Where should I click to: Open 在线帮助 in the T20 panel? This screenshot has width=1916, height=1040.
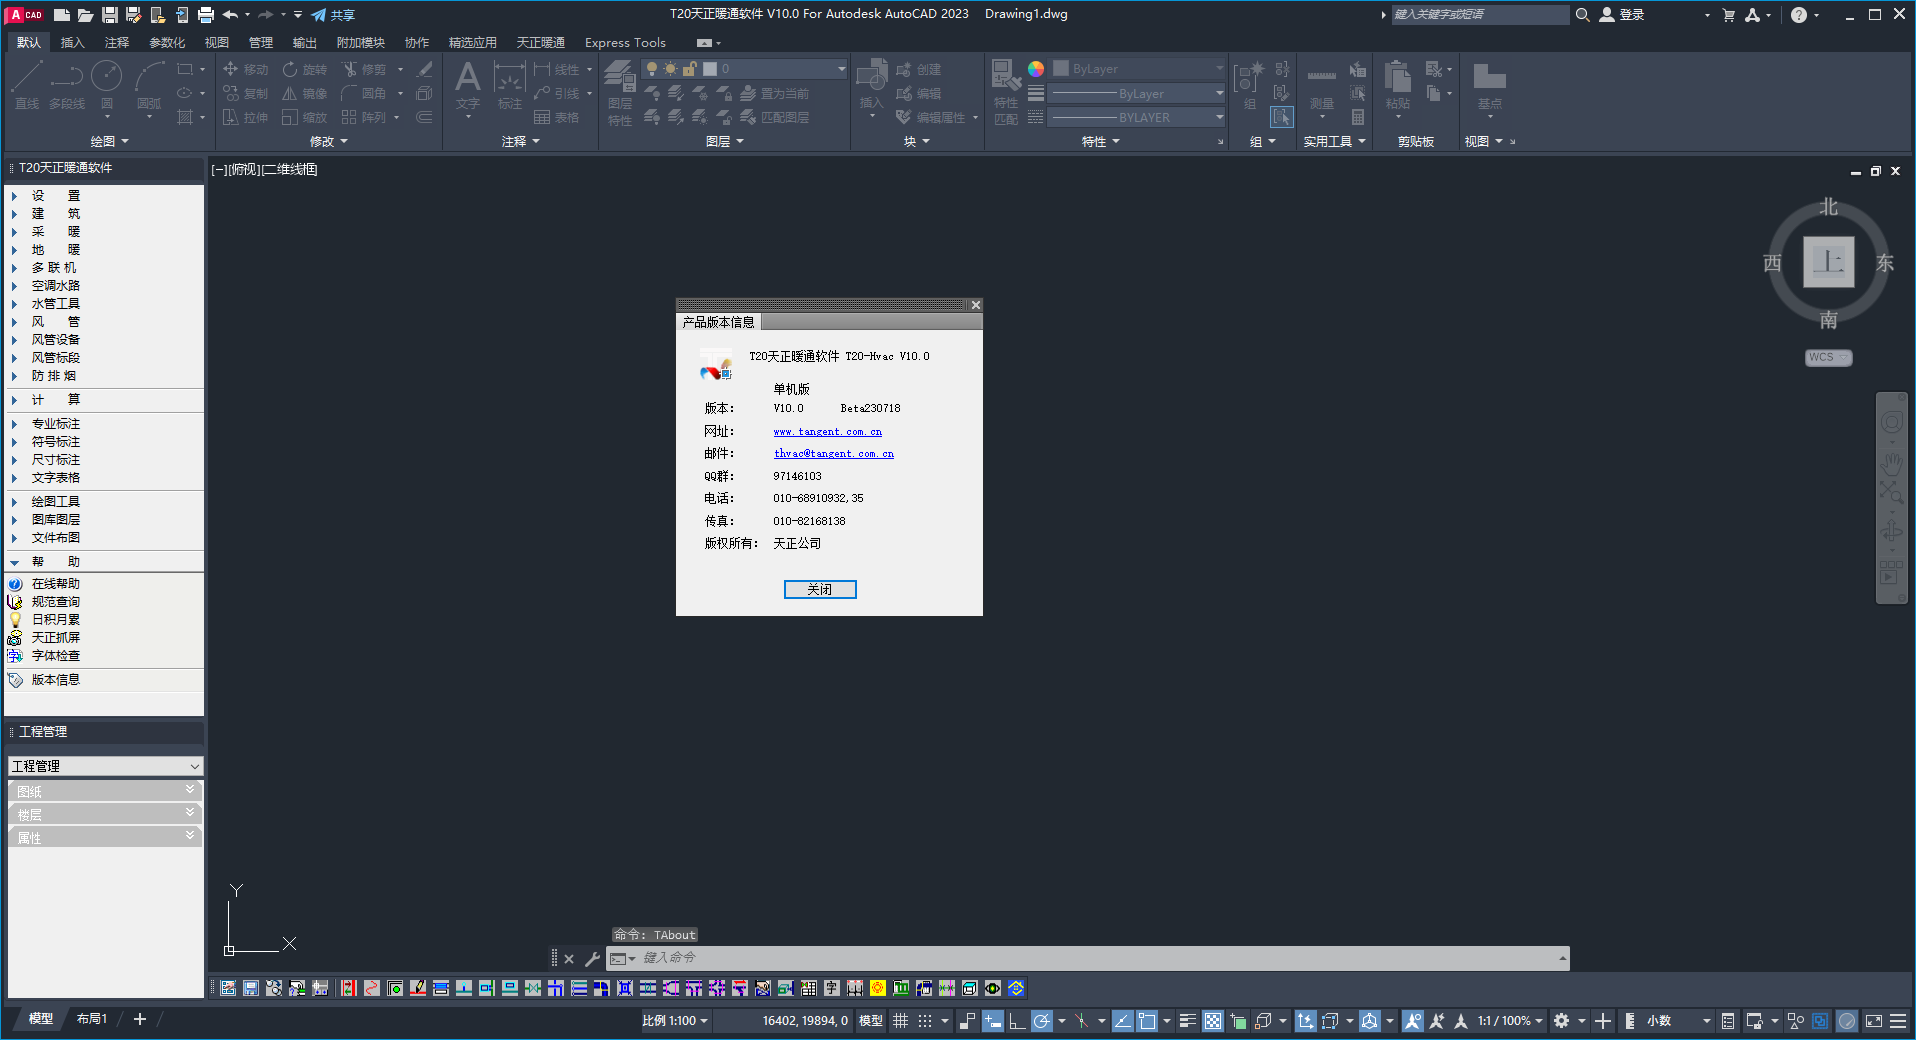[x=55, y=584]
